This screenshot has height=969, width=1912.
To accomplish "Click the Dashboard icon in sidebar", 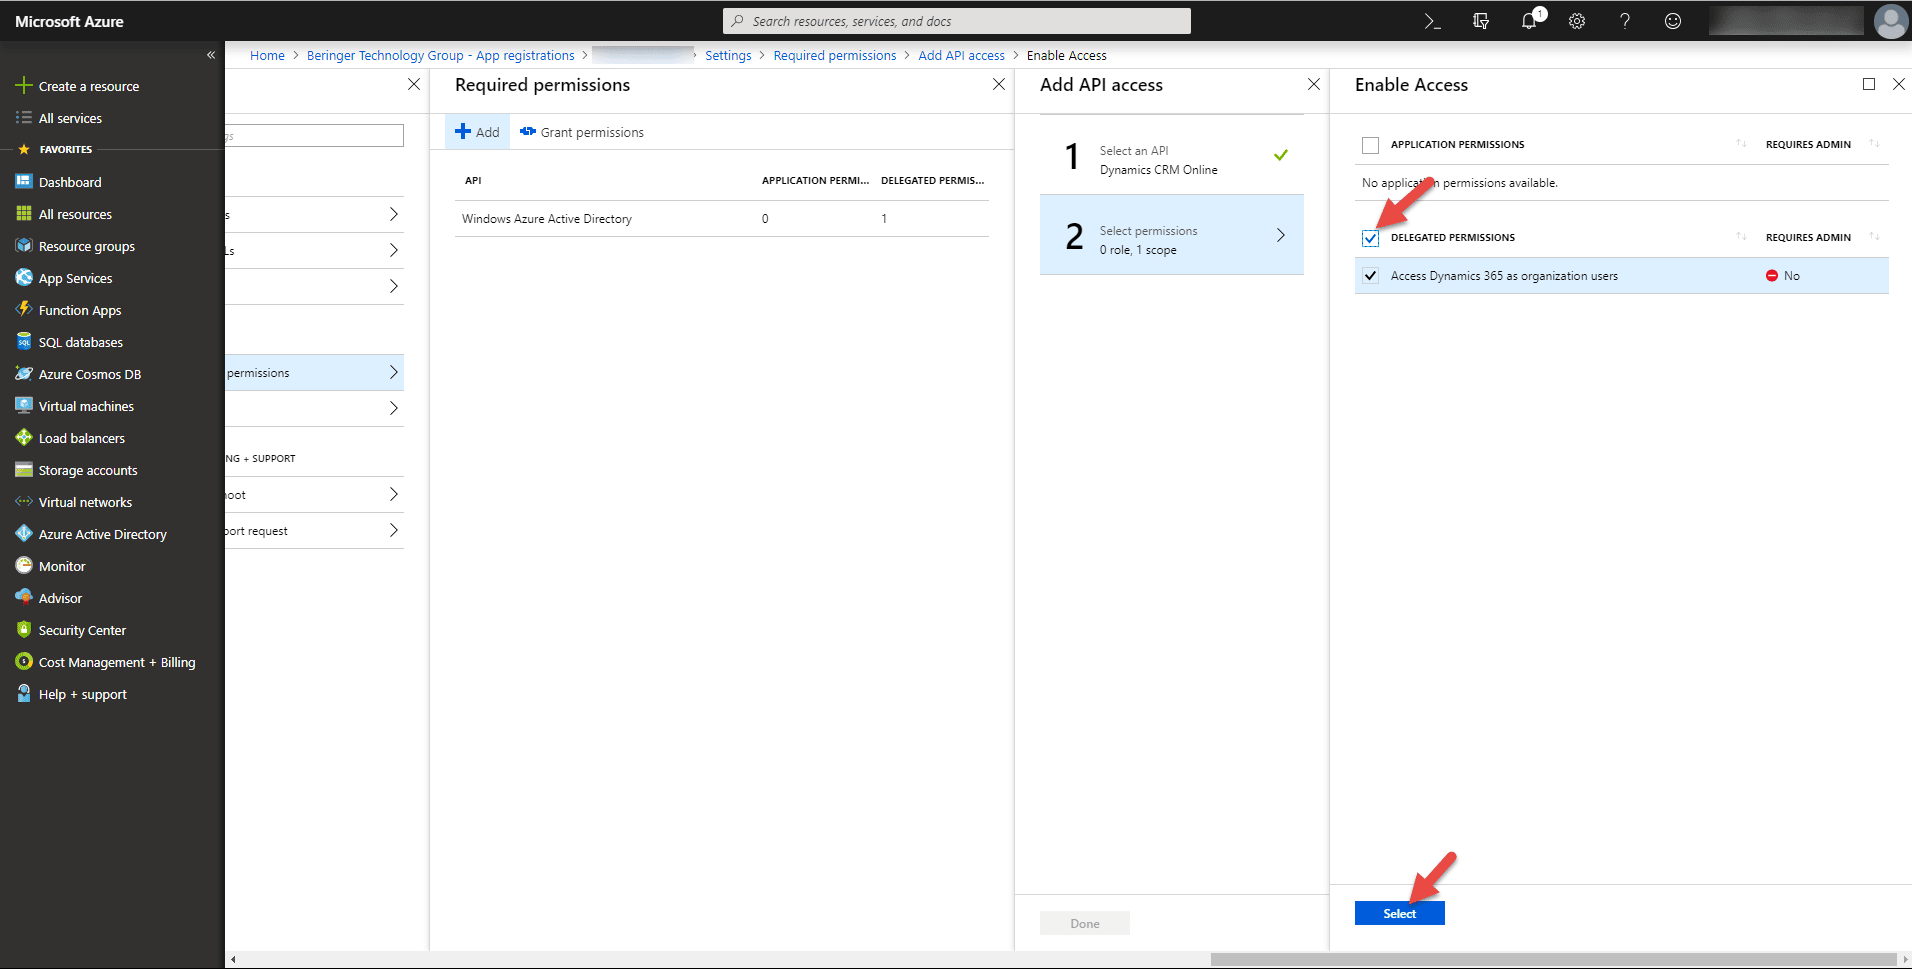I will tap(24, 182).
